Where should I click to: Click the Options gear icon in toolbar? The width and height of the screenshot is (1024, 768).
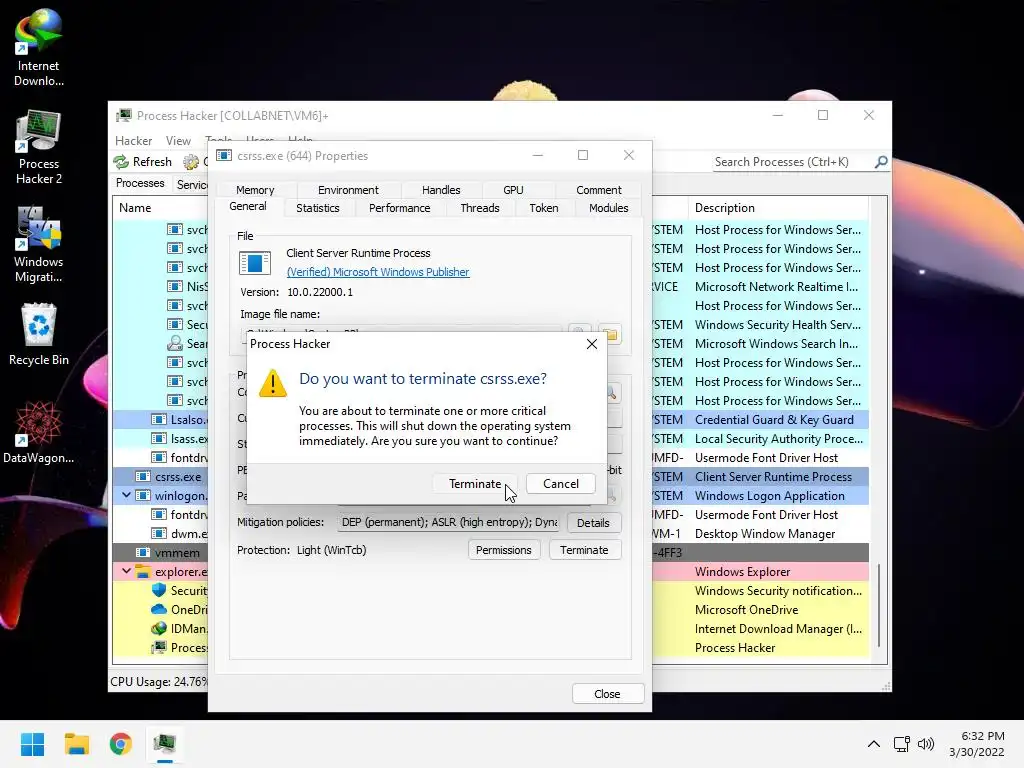click(x=191, y=161)
